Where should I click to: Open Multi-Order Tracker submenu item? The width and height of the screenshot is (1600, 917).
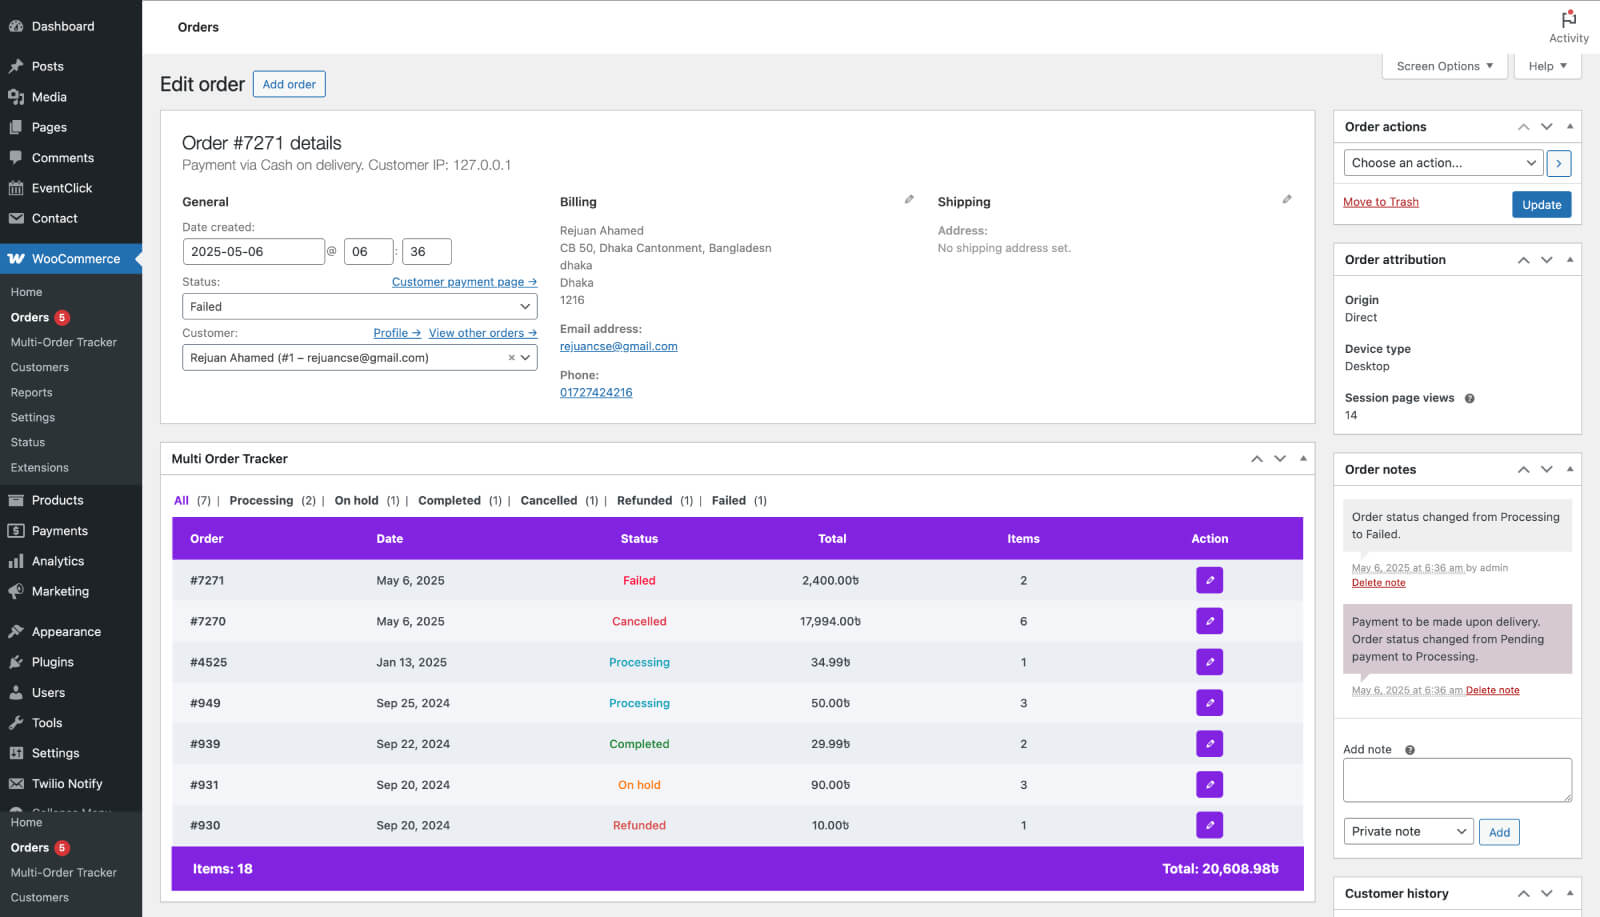coord(64,342)
